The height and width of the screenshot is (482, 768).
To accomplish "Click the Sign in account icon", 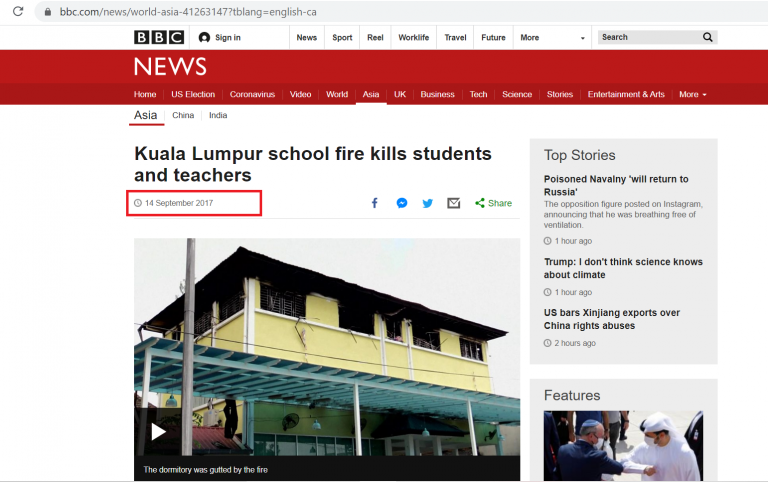I will click(x=204, y=37).
